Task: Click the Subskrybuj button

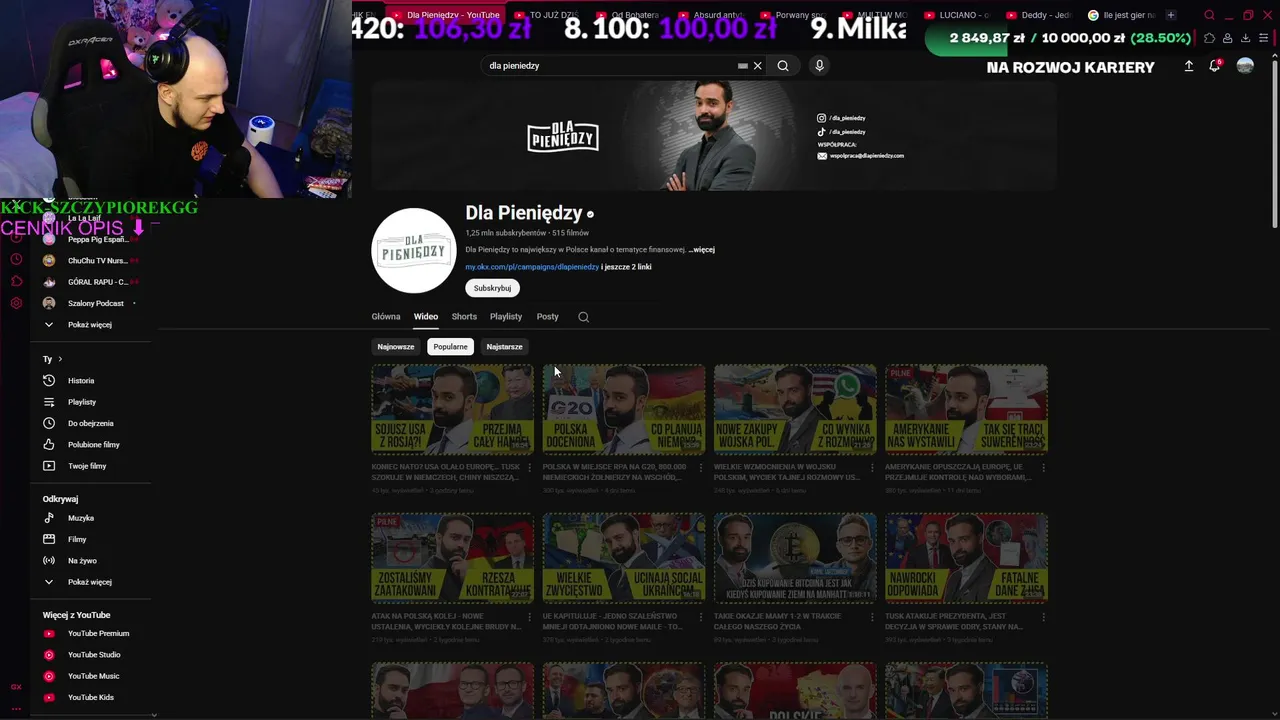Action: tap(492, 288)
